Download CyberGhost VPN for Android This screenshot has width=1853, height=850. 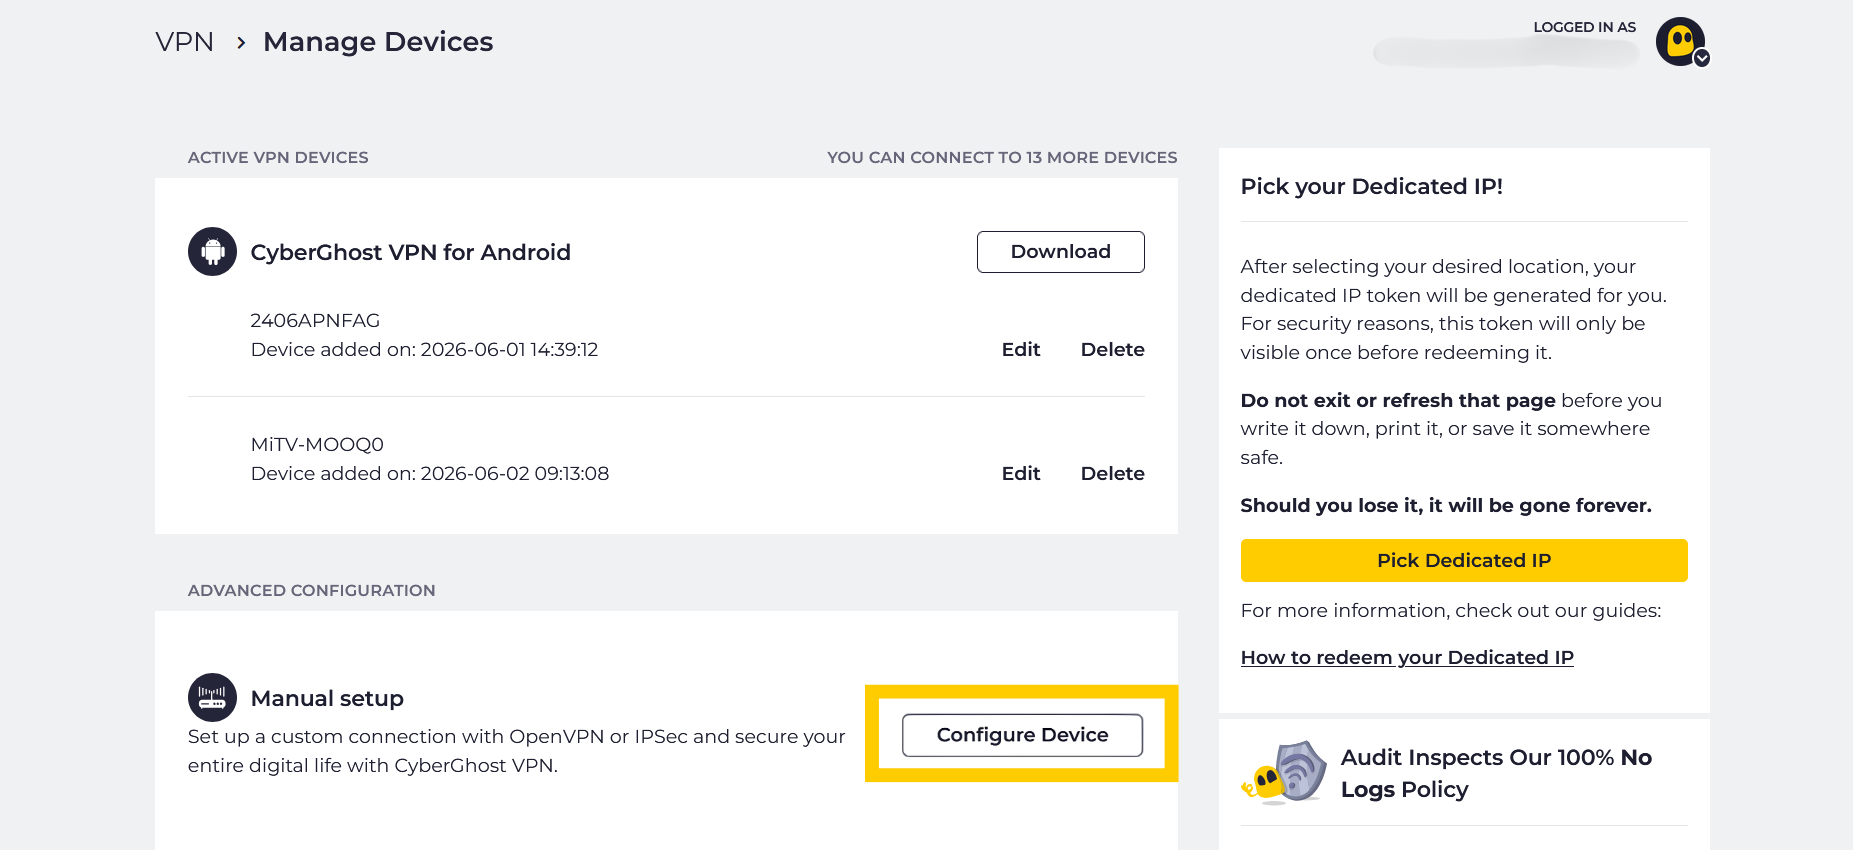point(1060,252)
